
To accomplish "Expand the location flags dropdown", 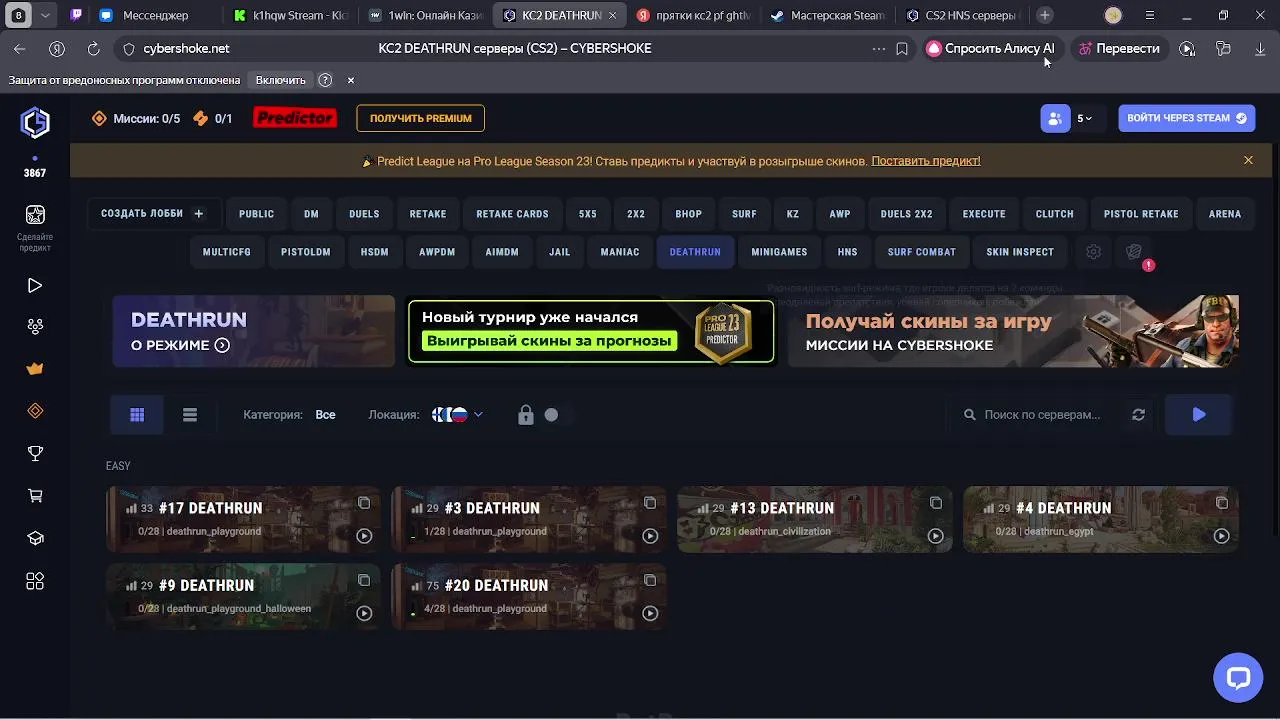I will [x=457, y=415].
